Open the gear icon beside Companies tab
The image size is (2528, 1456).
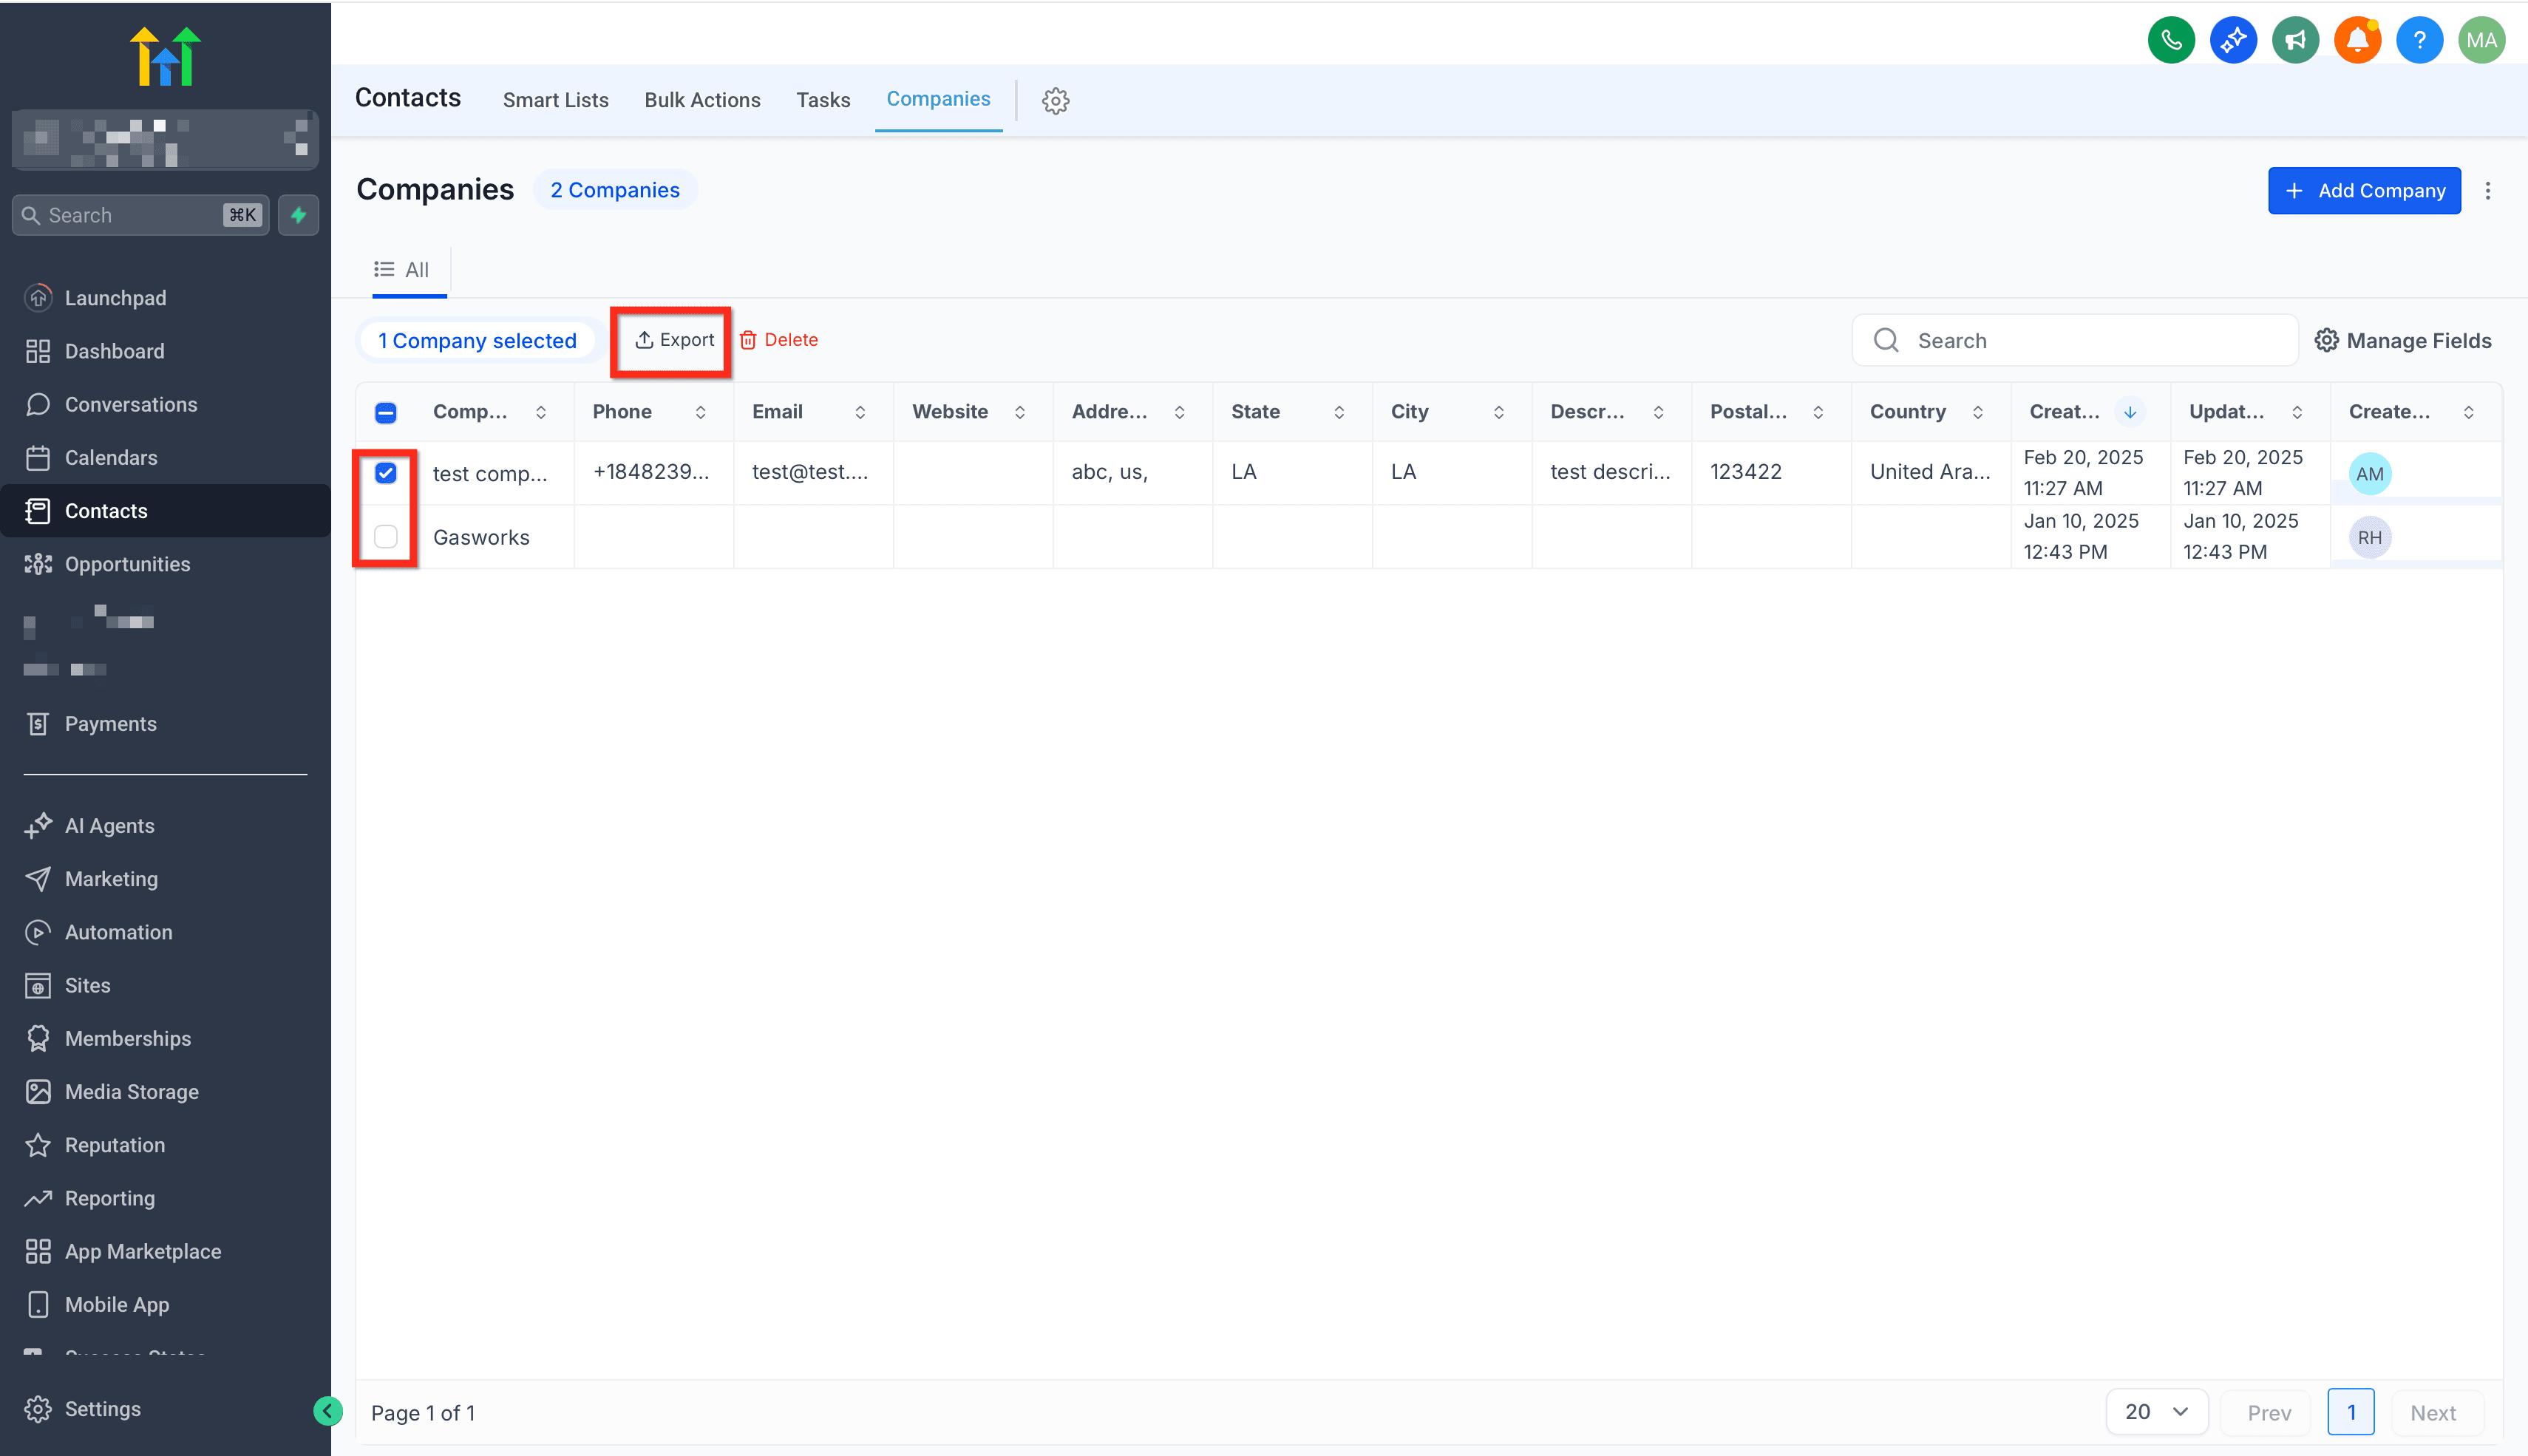click(1055, 100)
